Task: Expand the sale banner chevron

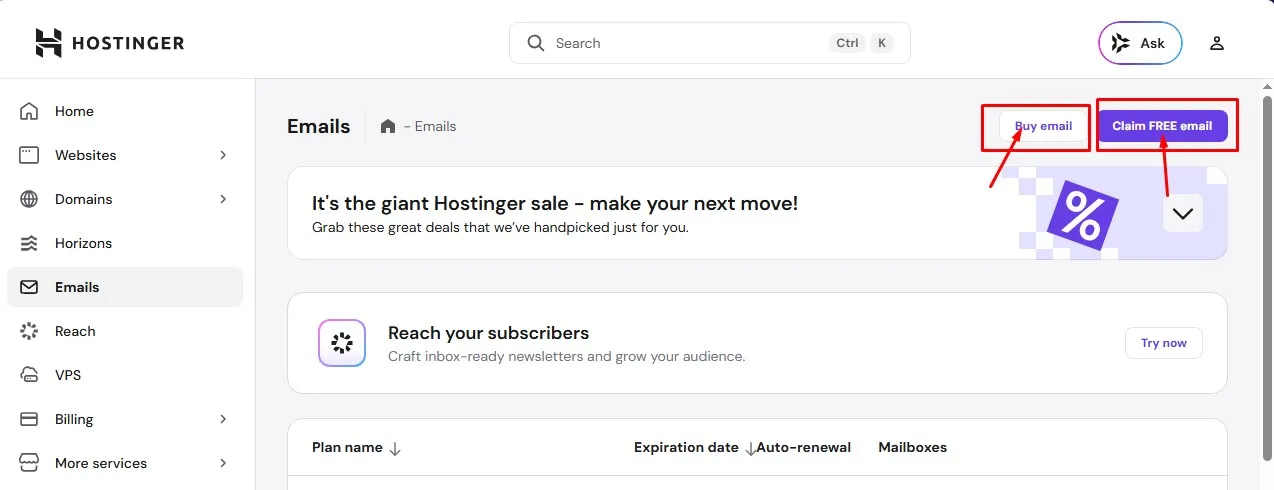Action: tap(1183, 213)
